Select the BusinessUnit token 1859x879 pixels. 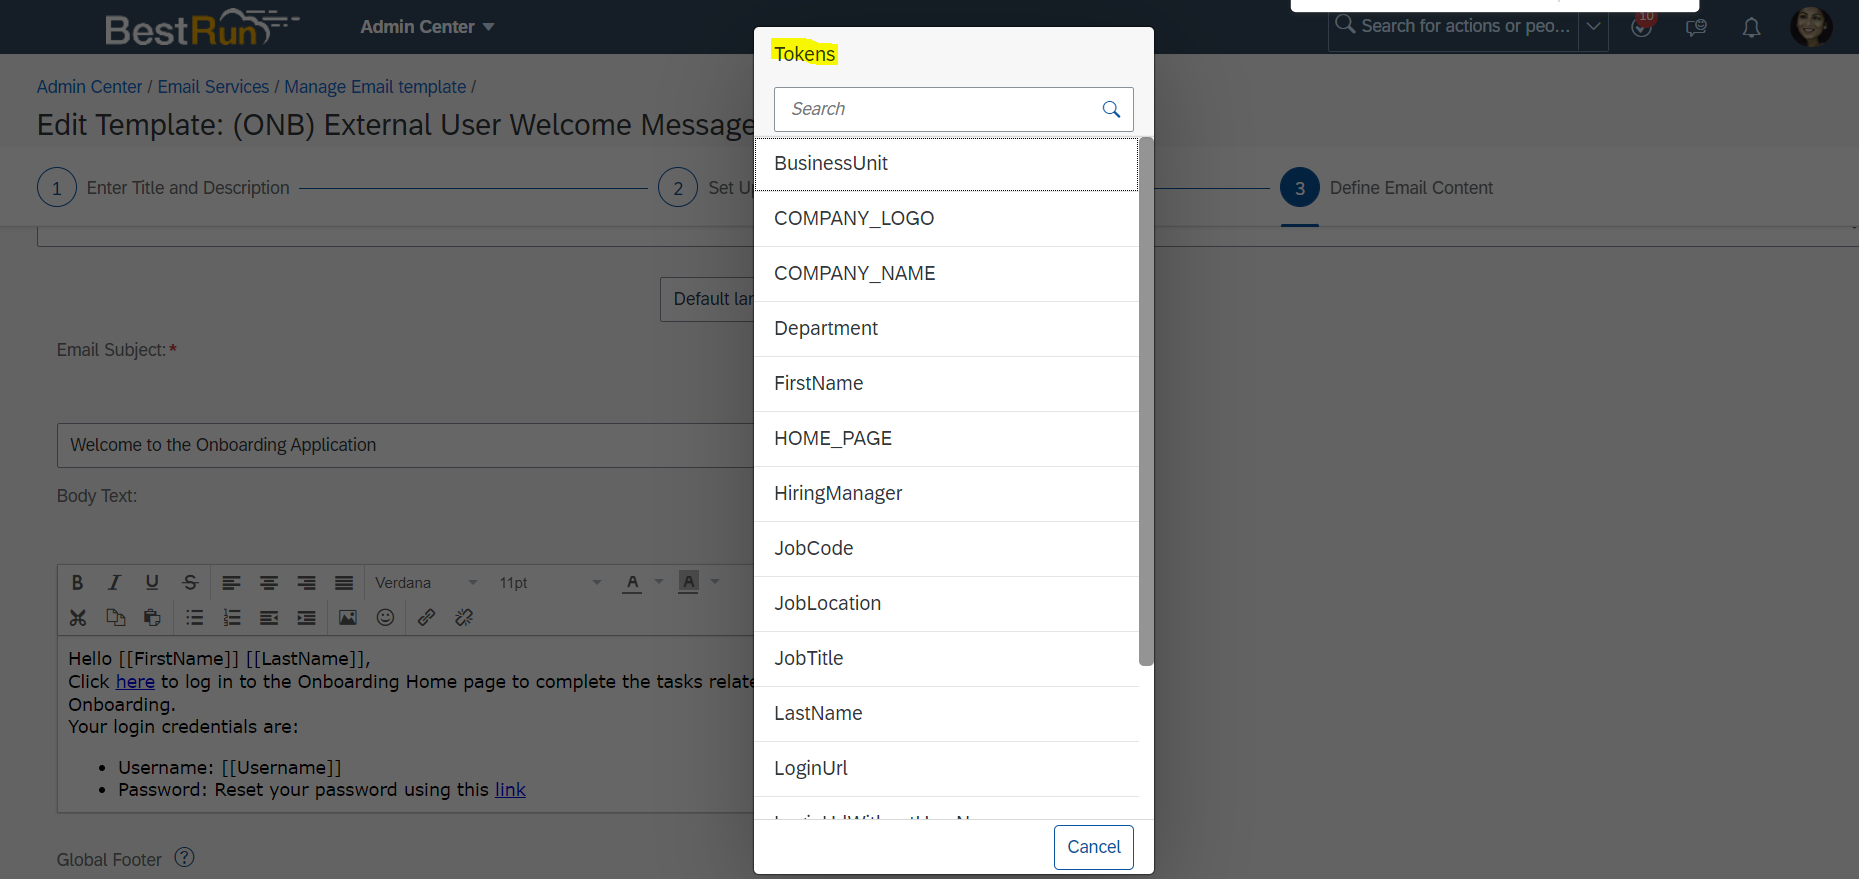[x=946, y=164]
